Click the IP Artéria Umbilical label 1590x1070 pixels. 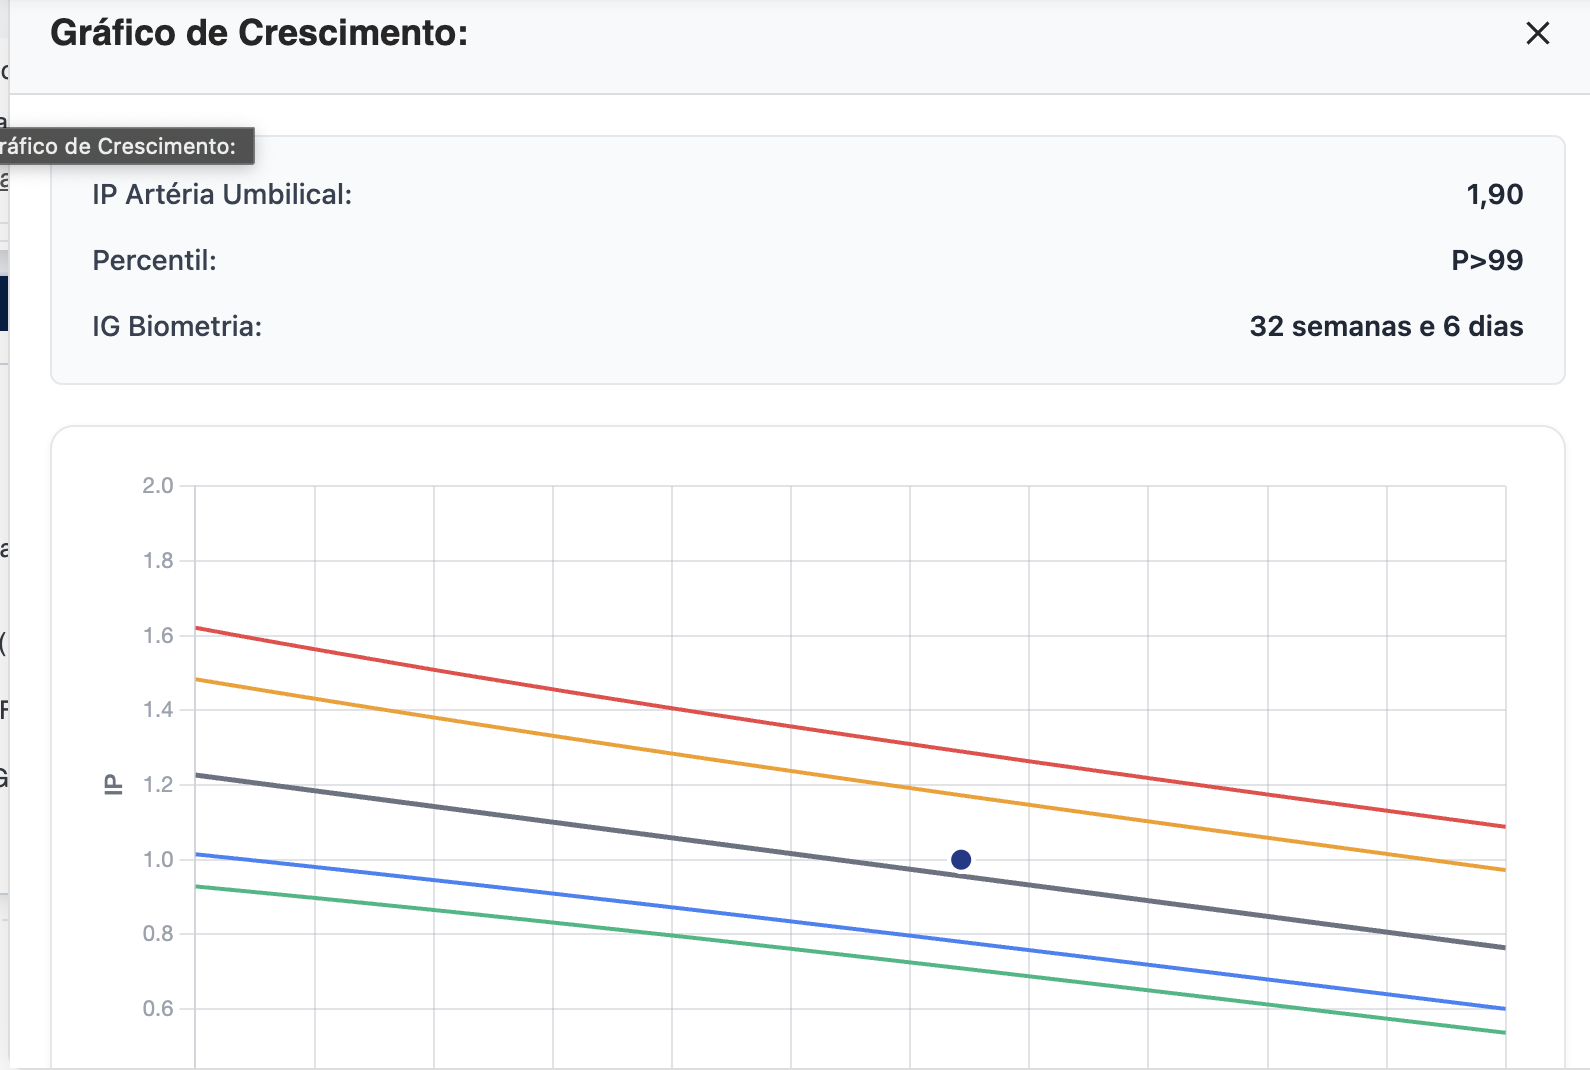(x=222, y=195)
